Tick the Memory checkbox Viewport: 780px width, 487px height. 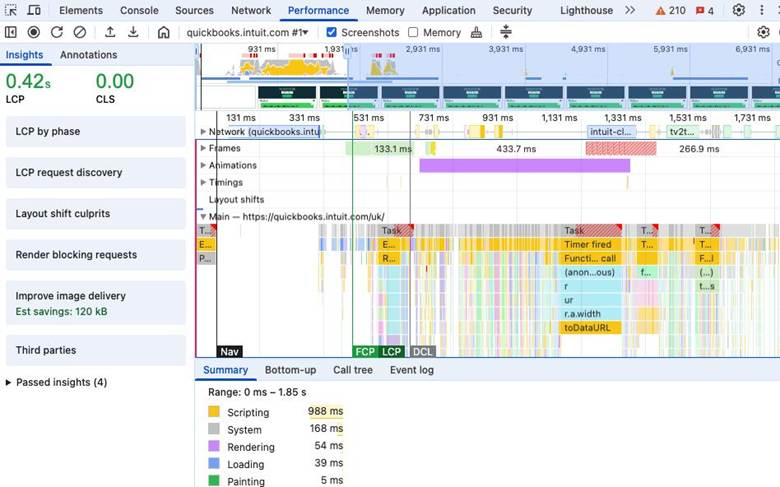tap(413, 32)
